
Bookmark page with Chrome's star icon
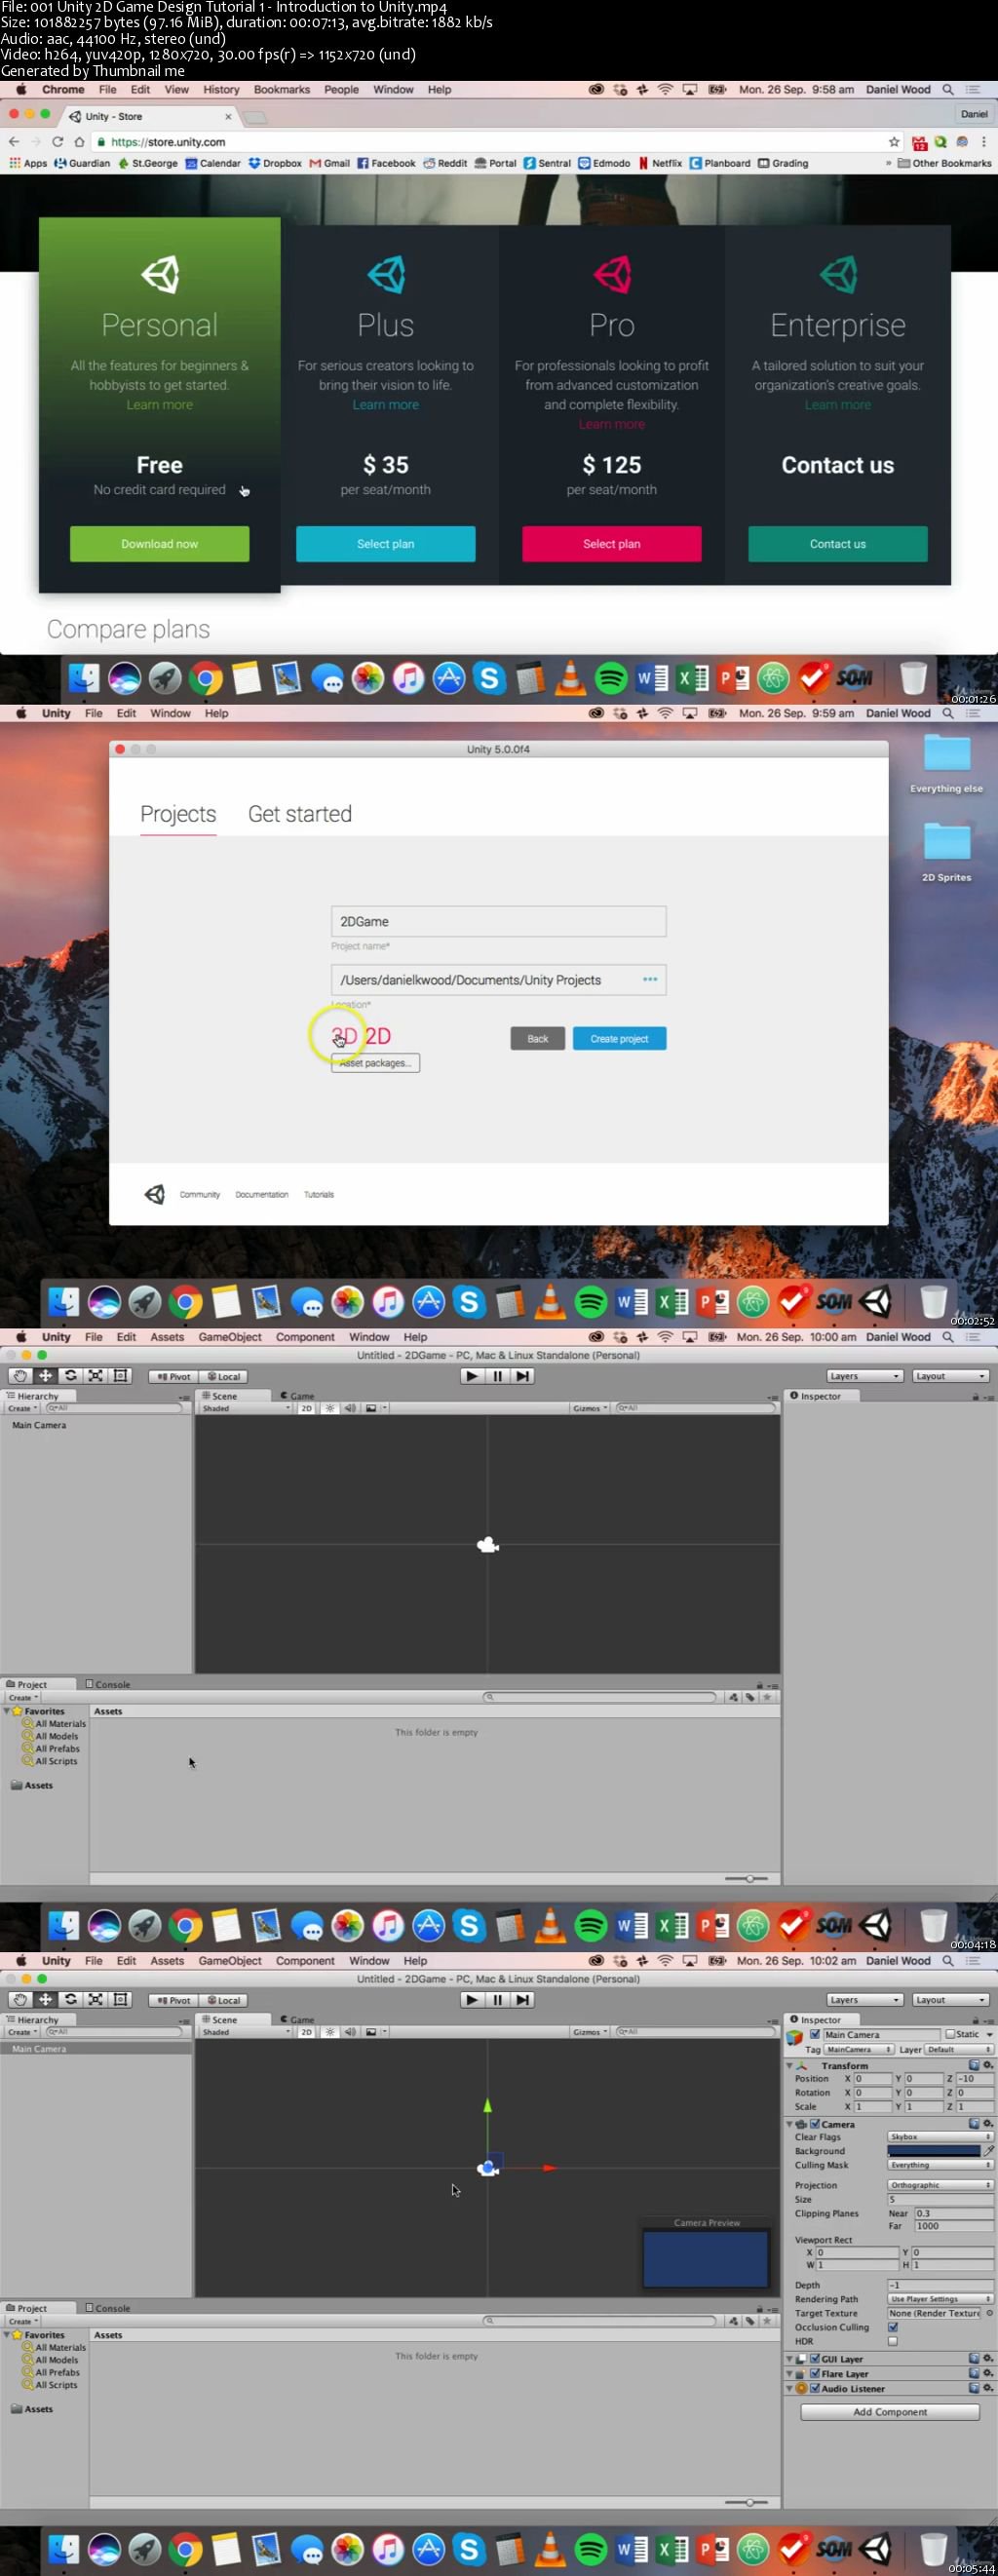point(894,142)
